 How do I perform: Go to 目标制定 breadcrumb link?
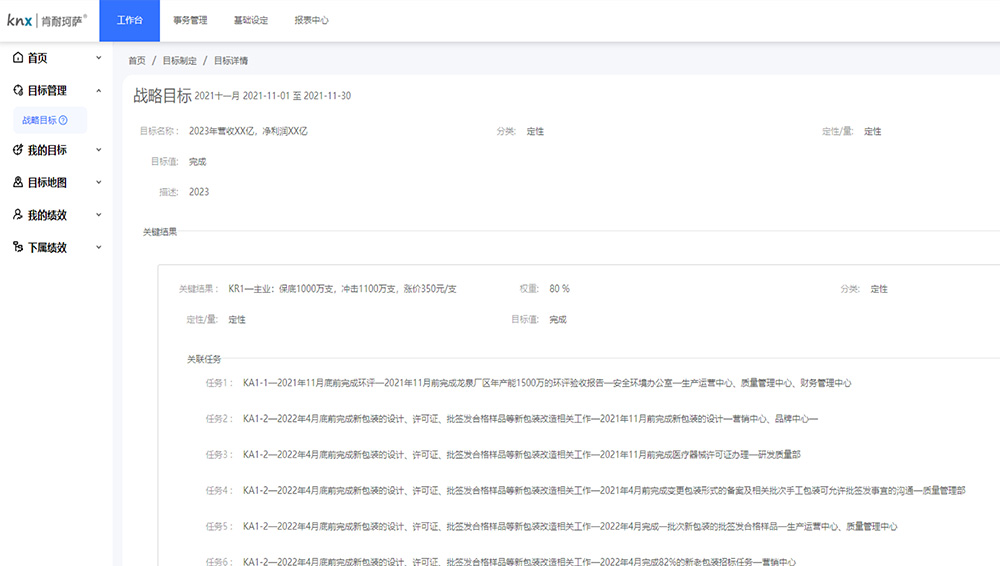[x=179, y=61]
